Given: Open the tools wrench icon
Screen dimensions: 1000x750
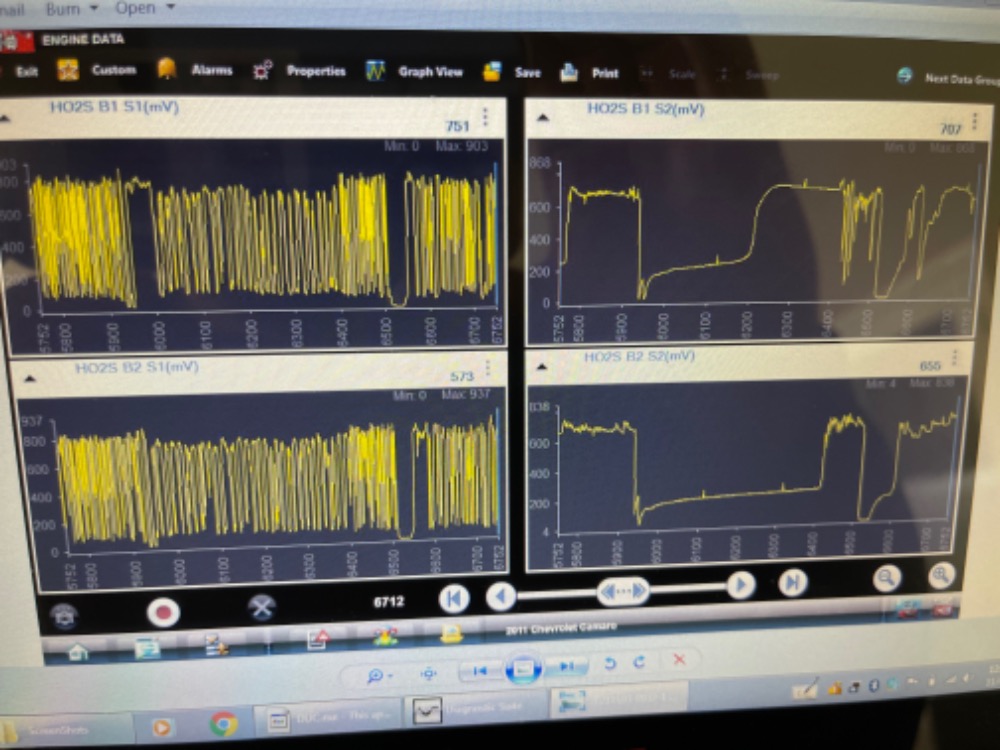Looking at the screenshot, I should (261, 607).
